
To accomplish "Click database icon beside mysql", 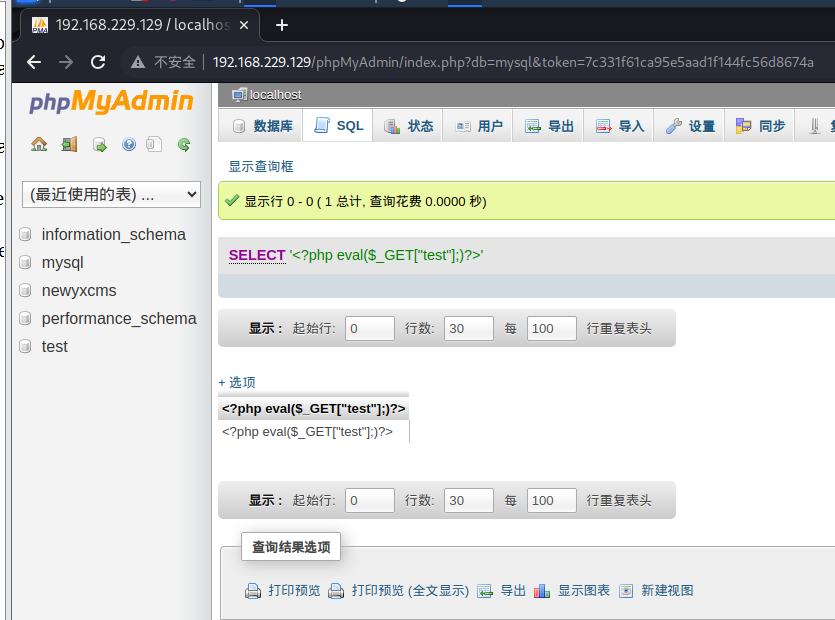I will (25, 263).
